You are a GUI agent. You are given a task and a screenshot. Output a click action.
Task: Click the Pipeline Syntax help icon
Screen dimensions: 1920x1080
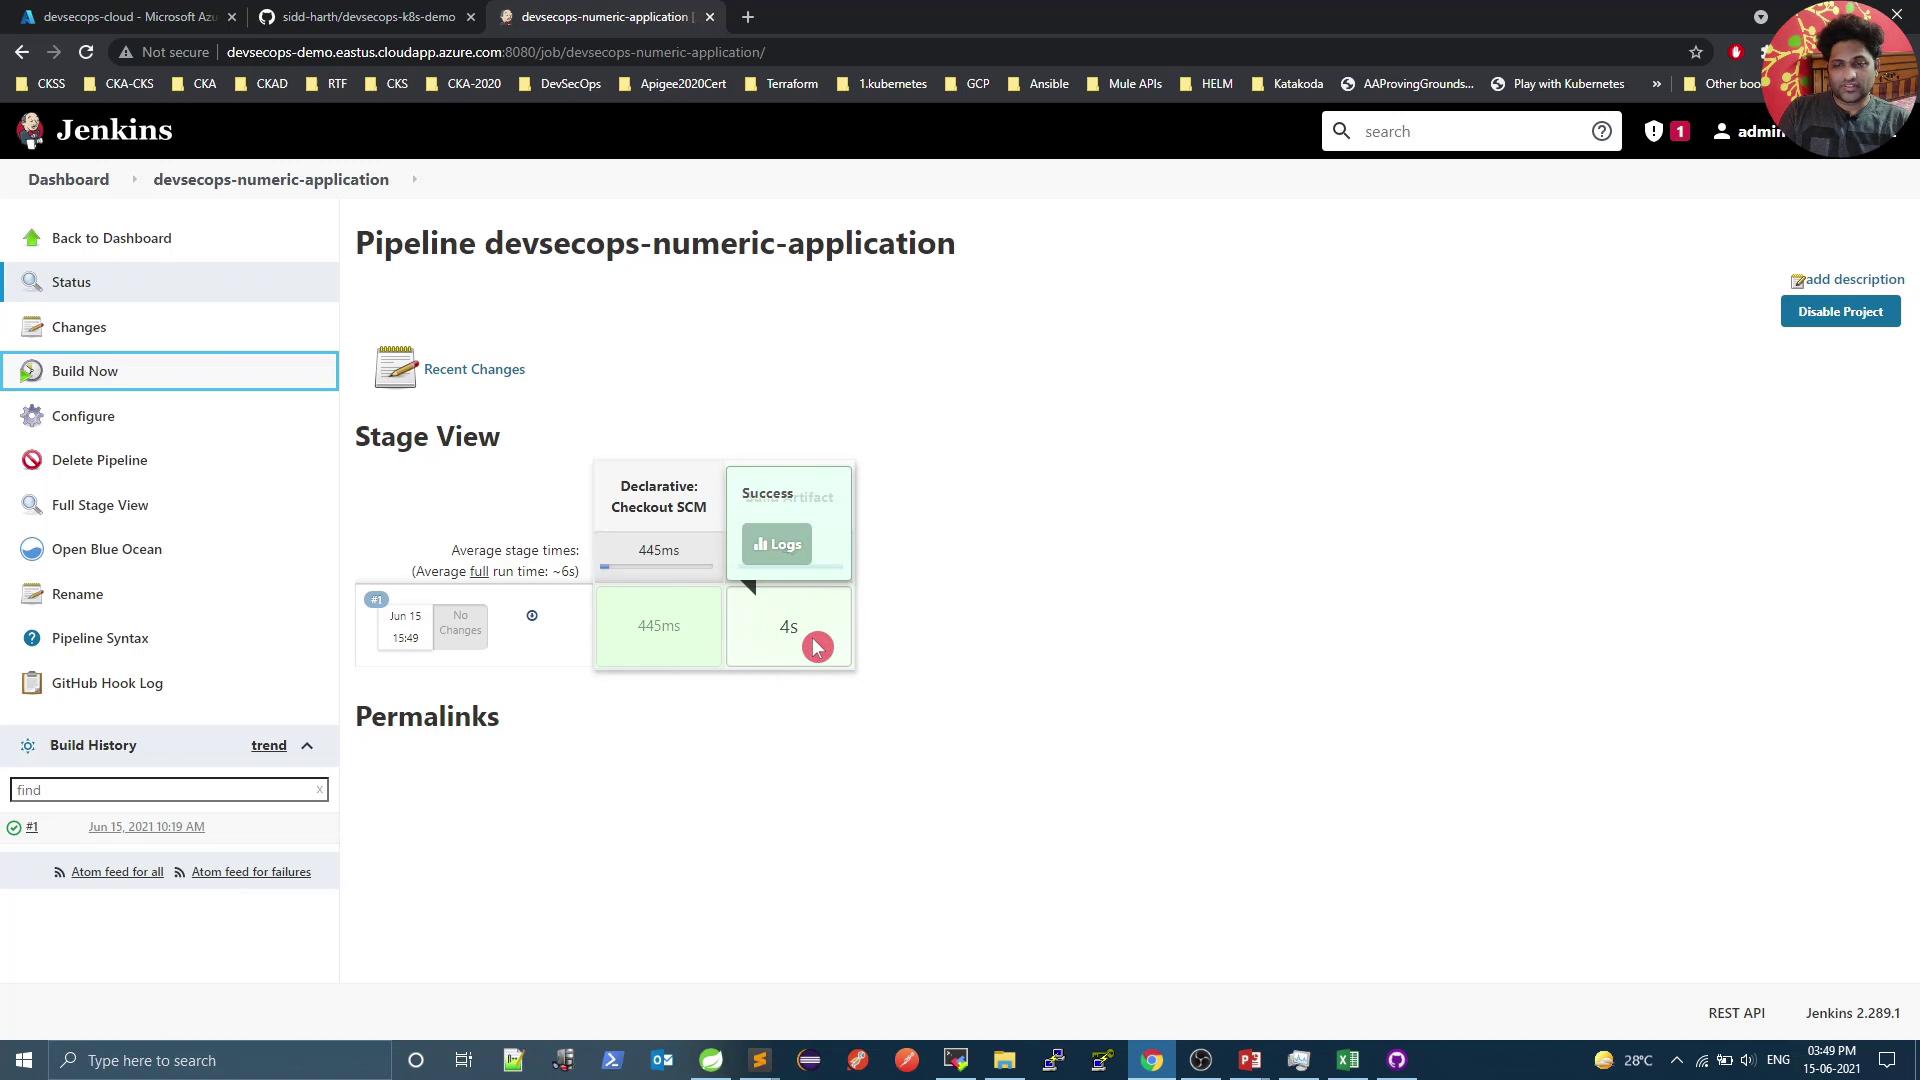click(x=32, y=638)
